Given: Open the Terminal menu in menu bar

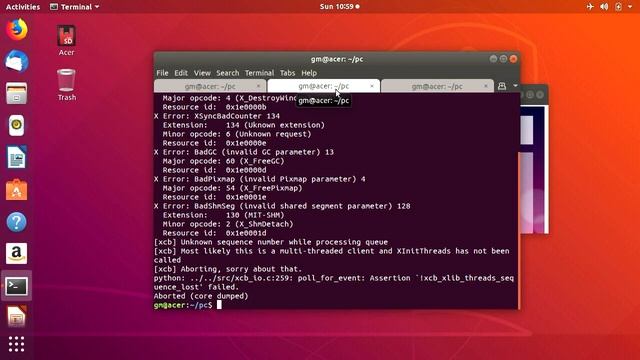Looking at the screenshot, I should (259, 73).
